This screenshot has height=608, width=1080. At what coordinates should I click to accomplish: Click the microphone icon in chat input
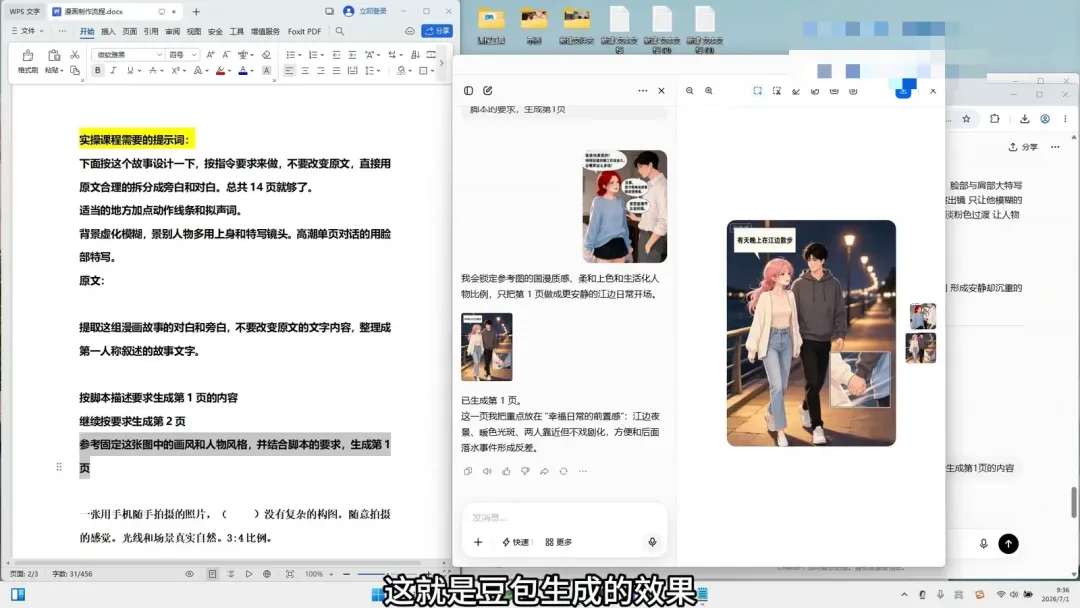[652, 542]
